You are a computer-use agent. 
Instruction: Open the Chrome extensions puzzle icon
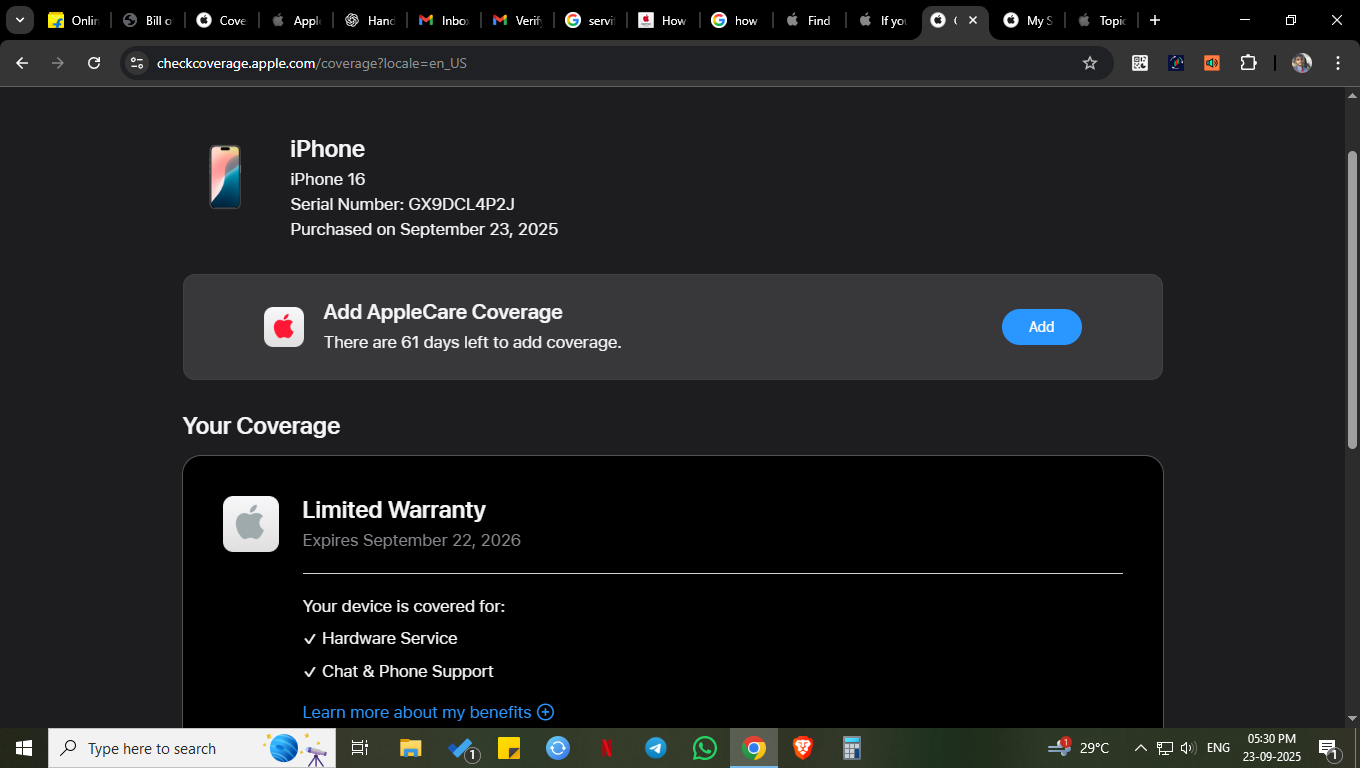pyautogui.click(x=1248, y=63)
